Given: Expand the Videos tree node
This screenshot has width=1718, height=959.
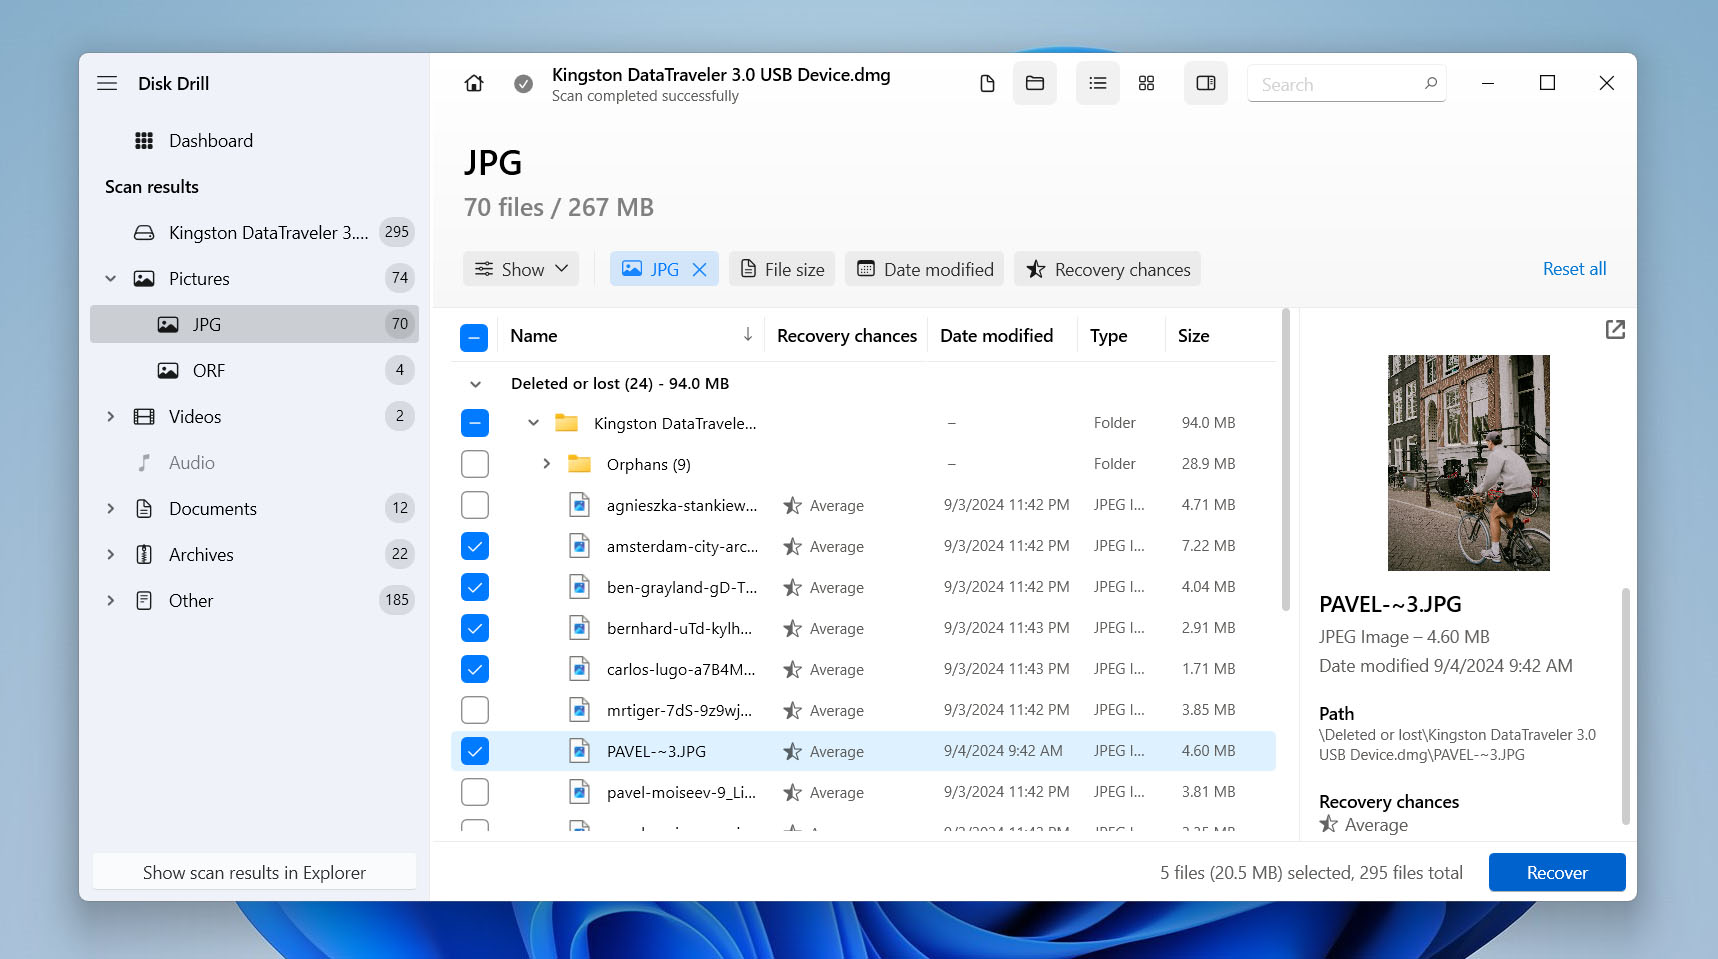Looking at the screenshot, I should coord(111,417).
